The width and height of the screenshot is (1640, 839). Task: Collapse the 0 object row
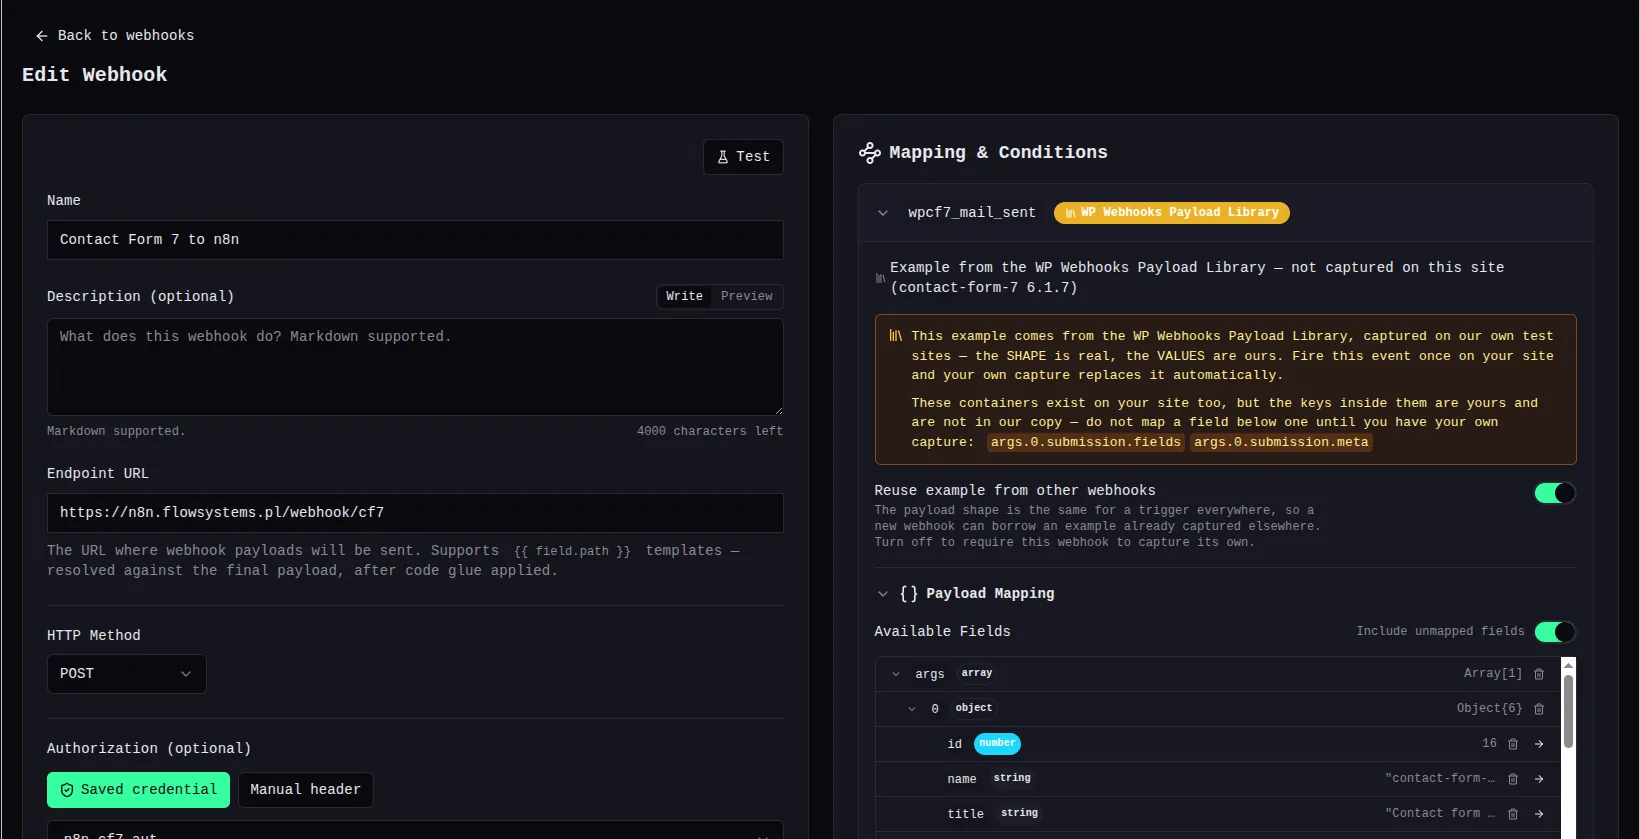click(912, 709)
